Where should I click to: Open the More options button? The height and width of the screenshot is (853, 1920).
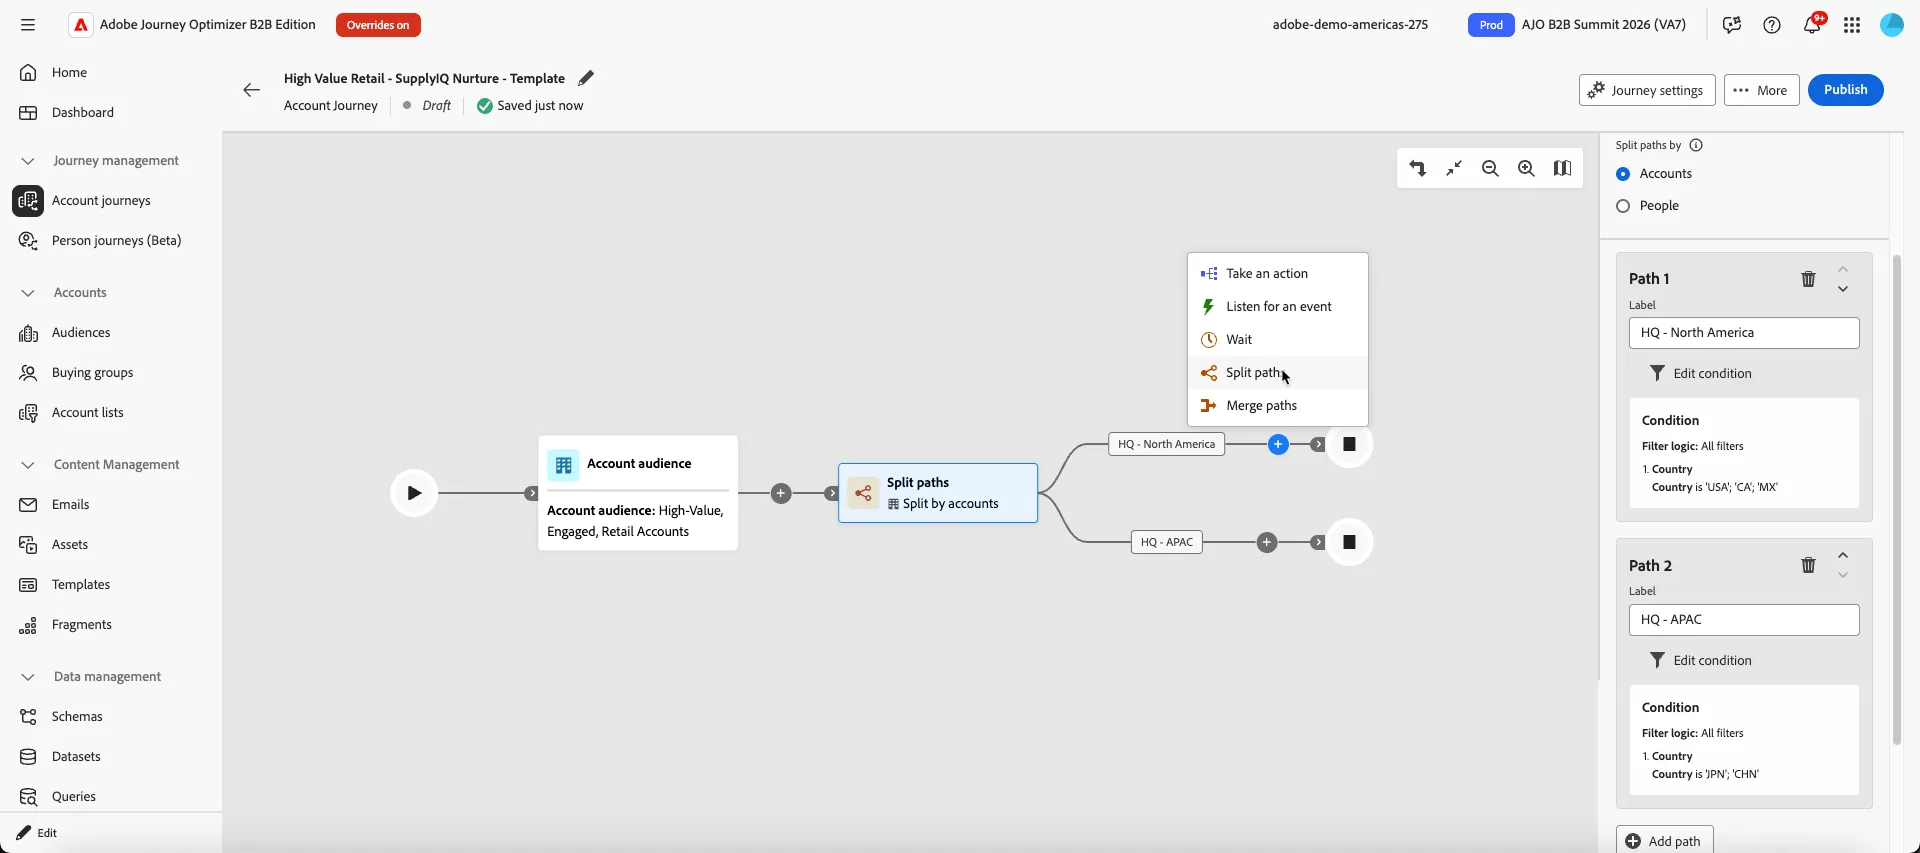pyautogui.click(x=1761, y=90)
